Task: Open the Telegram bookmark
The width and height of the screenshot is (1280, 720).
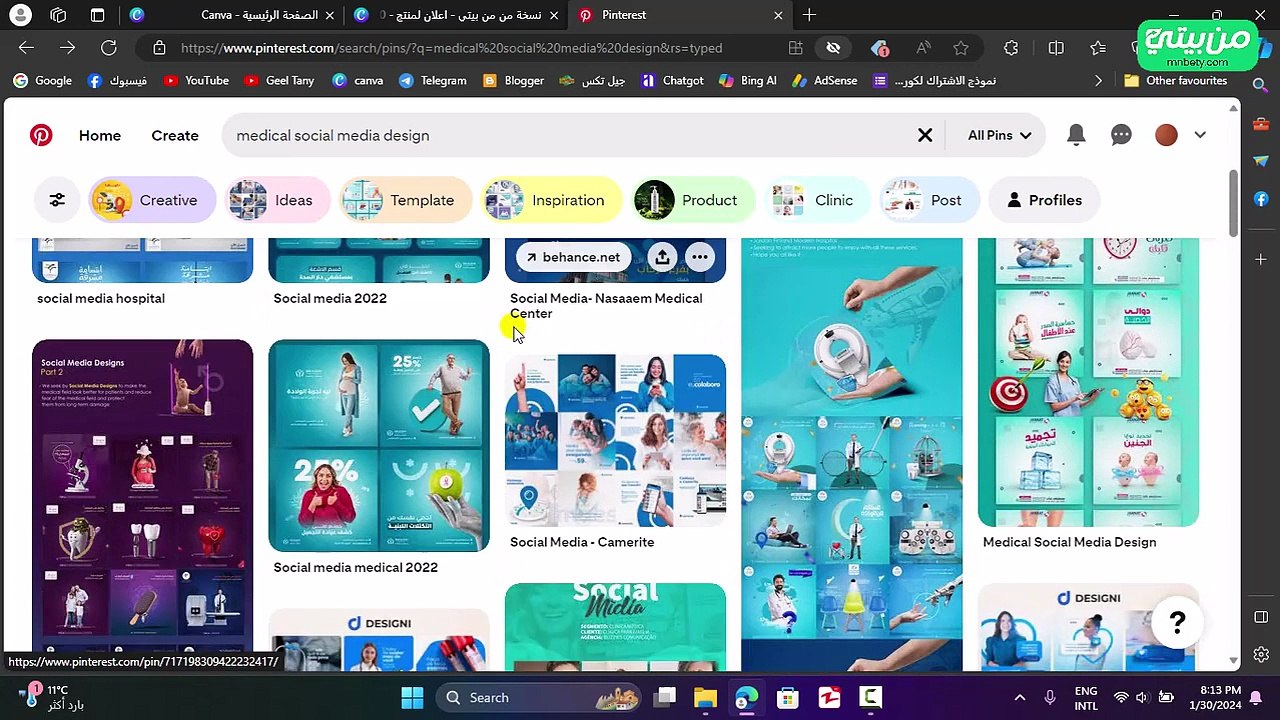Action: (433, 80)
